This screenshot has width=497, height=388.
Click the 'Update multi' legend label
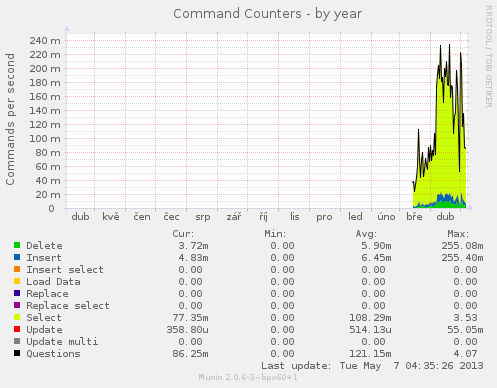tap(62, 342)
